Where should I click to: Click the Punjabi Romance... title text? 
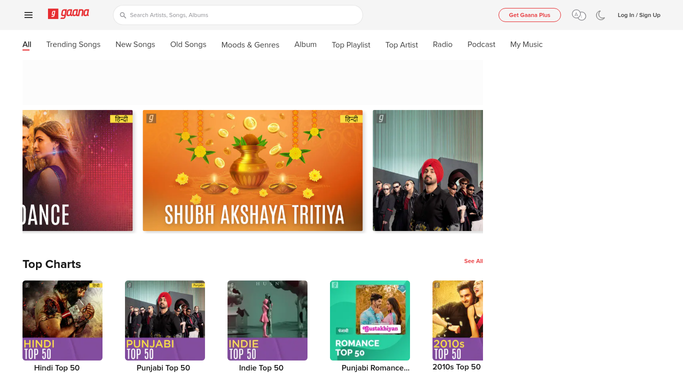point(375,368)
